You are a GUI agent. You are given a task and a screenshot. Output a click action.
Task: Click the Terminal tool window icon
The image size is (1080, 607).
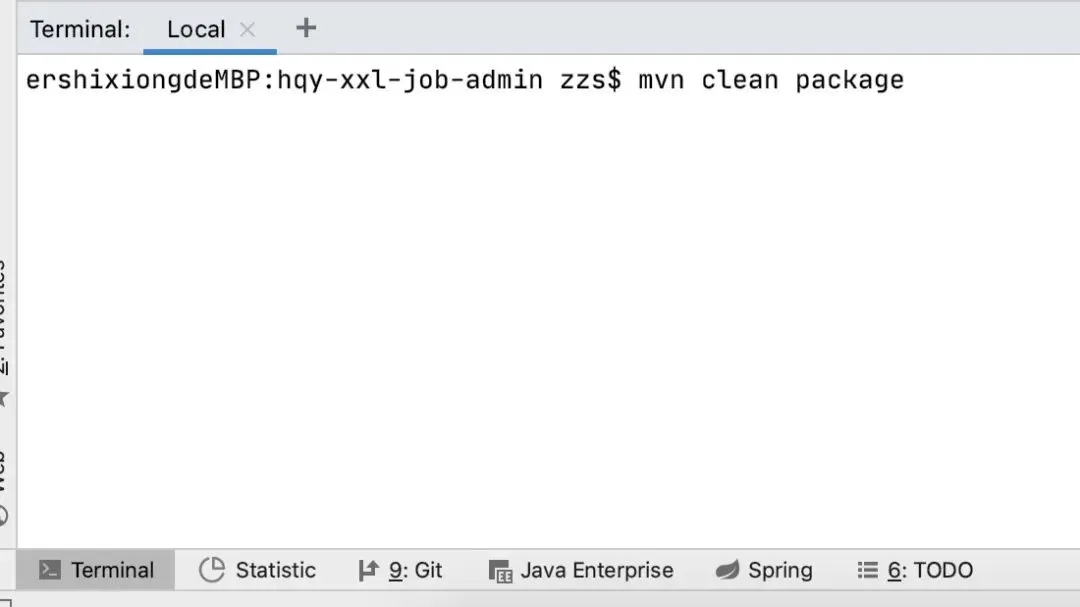click(50, 570)
